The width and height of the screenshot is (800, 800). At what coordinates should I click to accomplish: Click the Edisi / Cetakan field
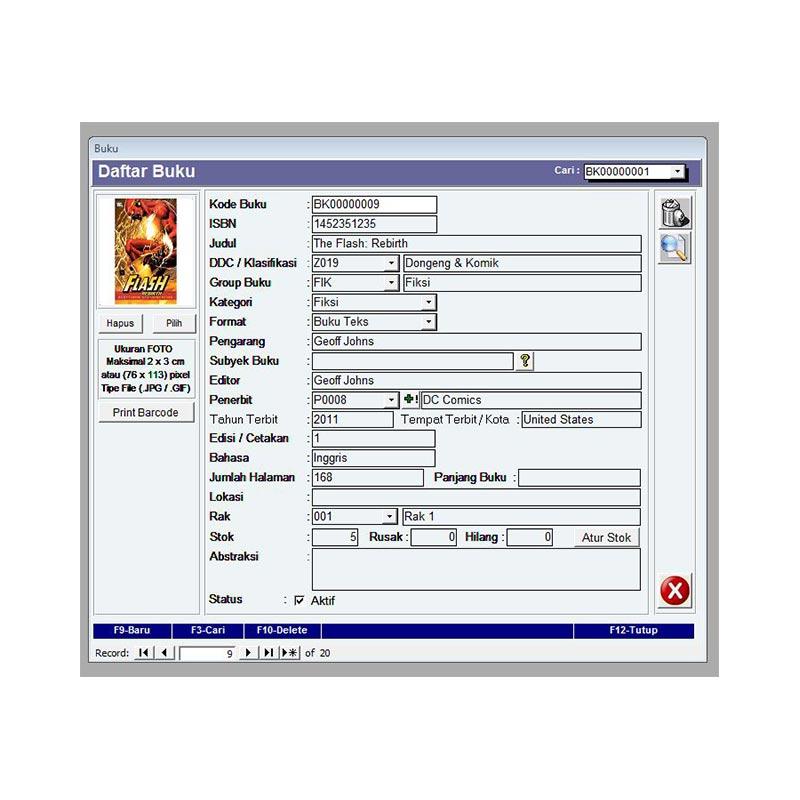373,438
